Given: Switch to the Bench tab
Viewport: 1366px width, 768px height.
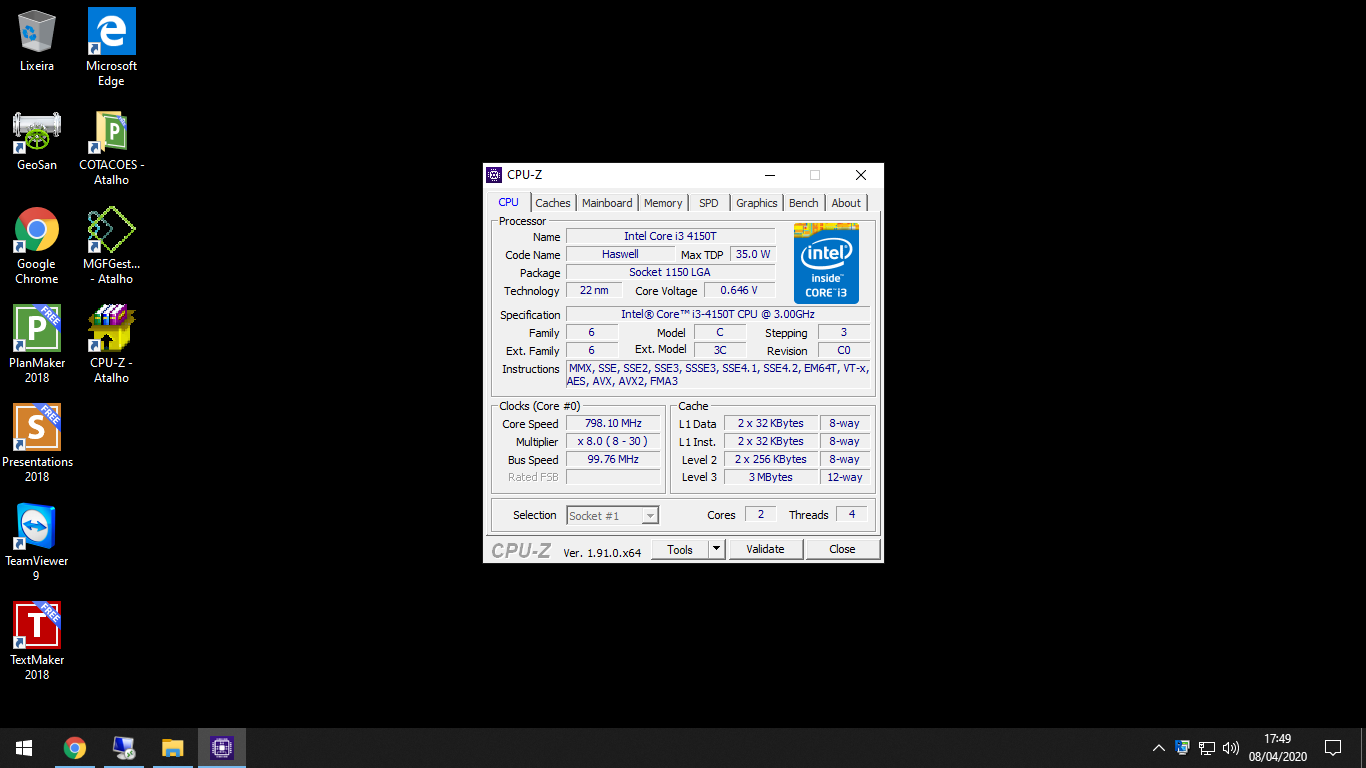Looking at the screenshot, I should 804,203.
